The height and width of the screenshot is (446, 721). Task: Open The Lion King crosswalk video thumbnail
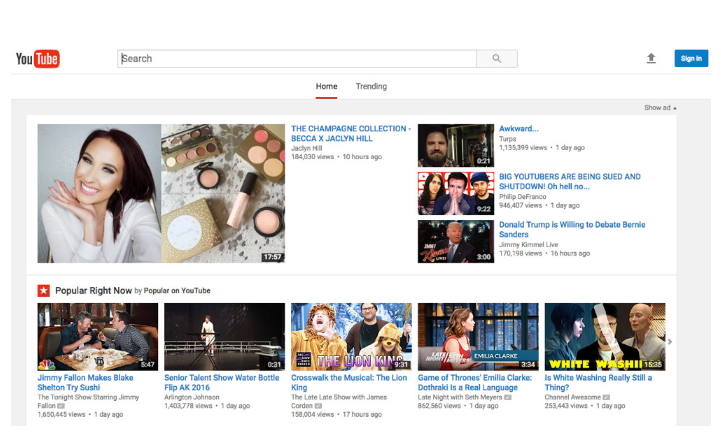point(351,337)
